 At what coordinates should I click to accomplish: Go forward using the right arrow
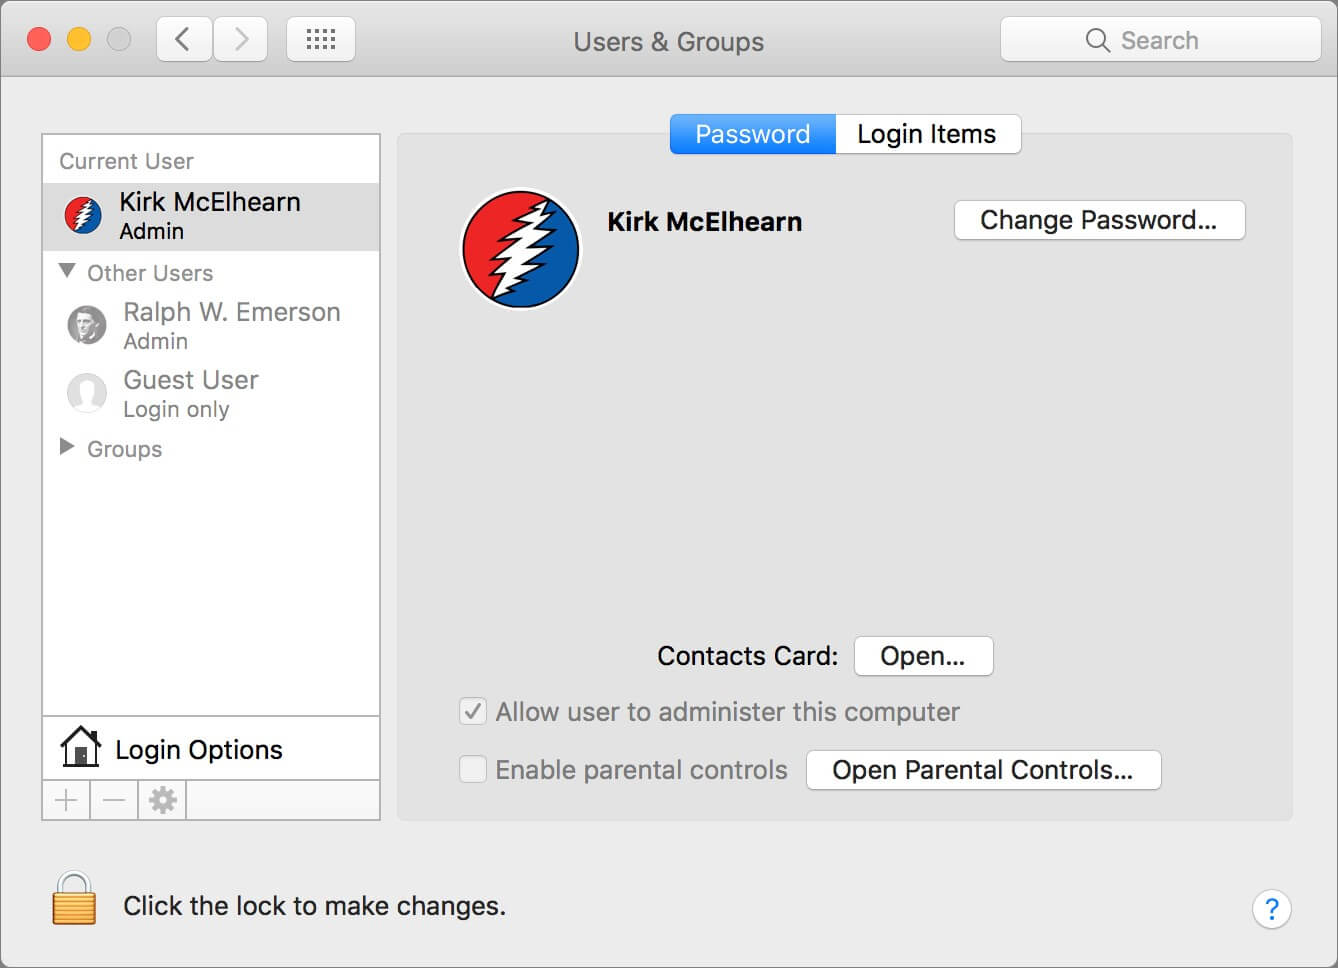pos(240,40)
